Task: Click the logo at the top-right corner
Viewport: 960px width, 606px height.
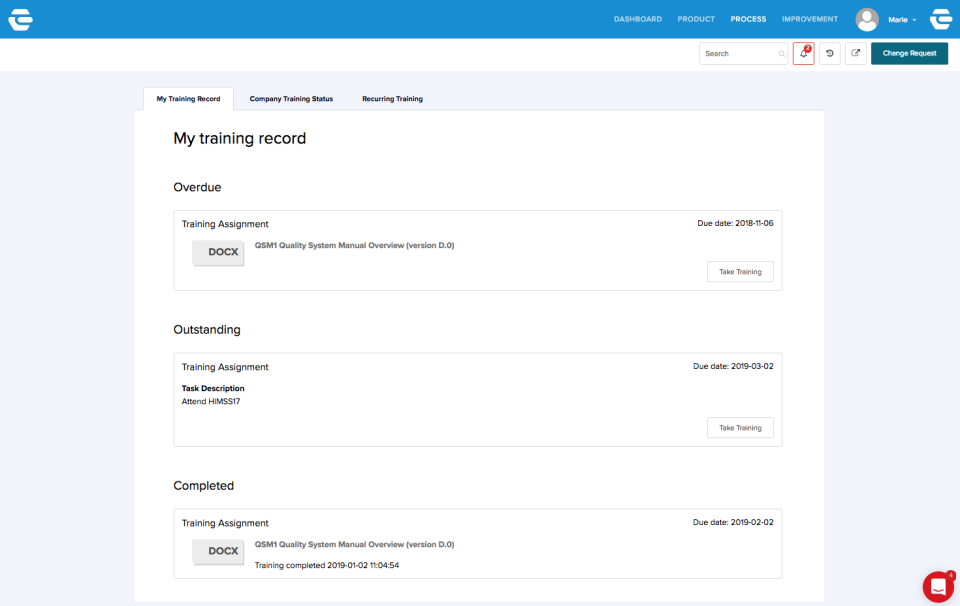Action: point(940,19)
